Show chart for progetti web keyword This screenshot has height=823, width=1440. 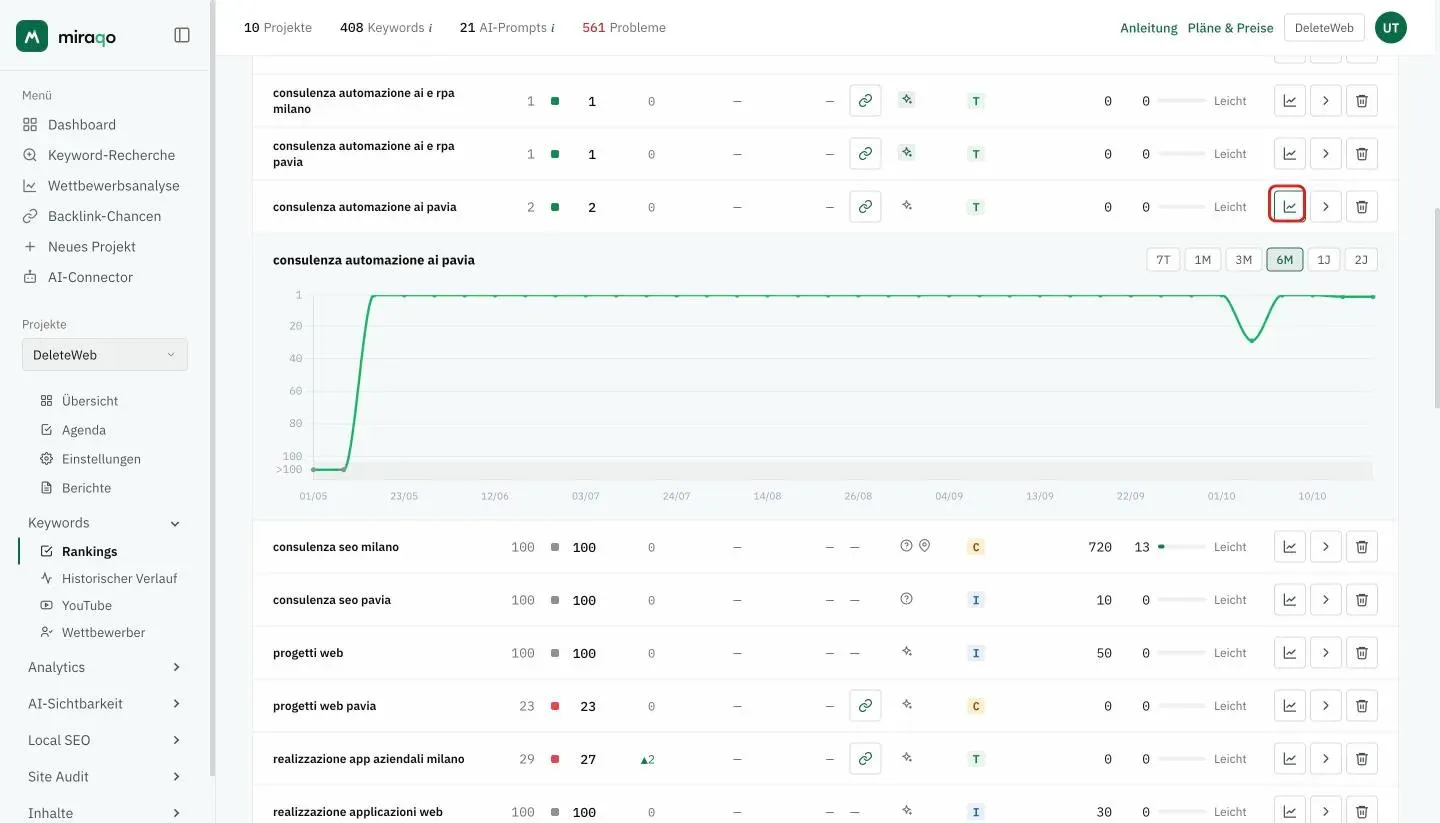point(1289,652)
